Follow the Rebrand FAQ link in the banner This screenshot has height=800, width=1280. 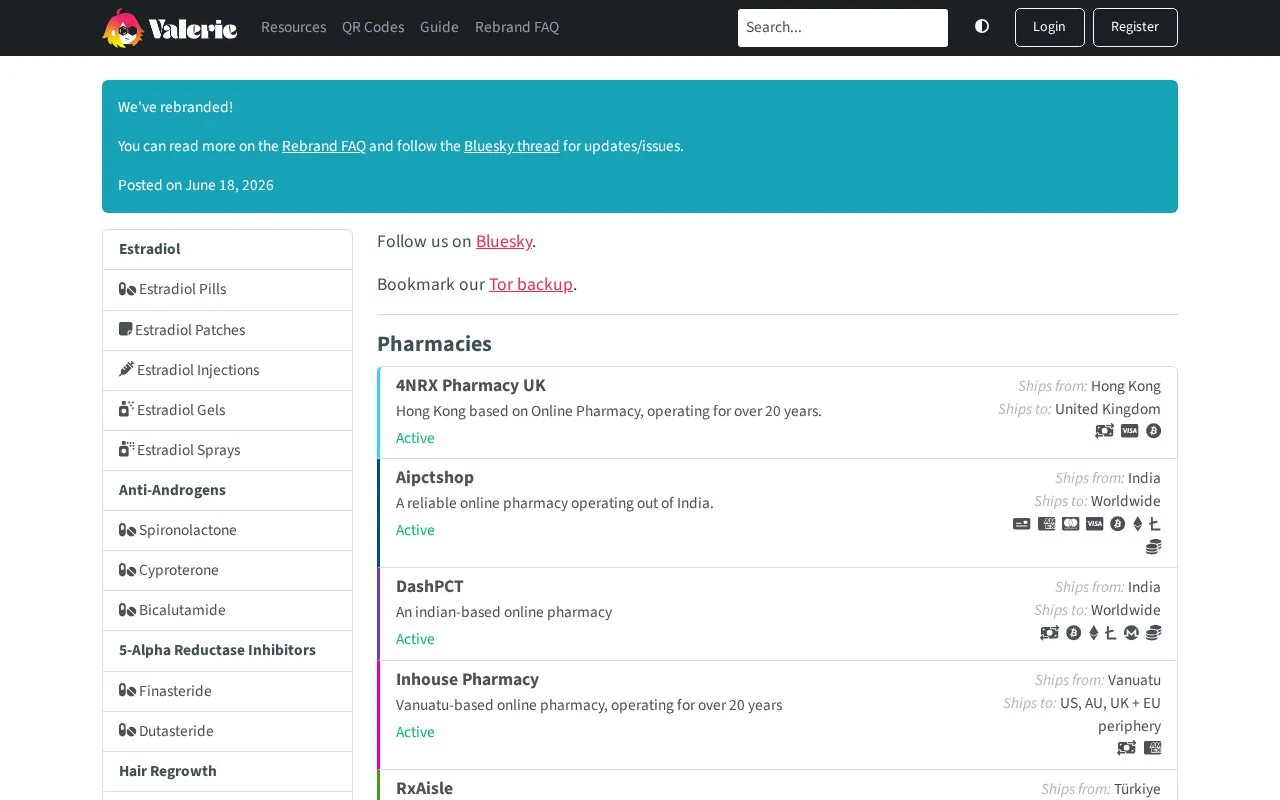click(324, 146)
